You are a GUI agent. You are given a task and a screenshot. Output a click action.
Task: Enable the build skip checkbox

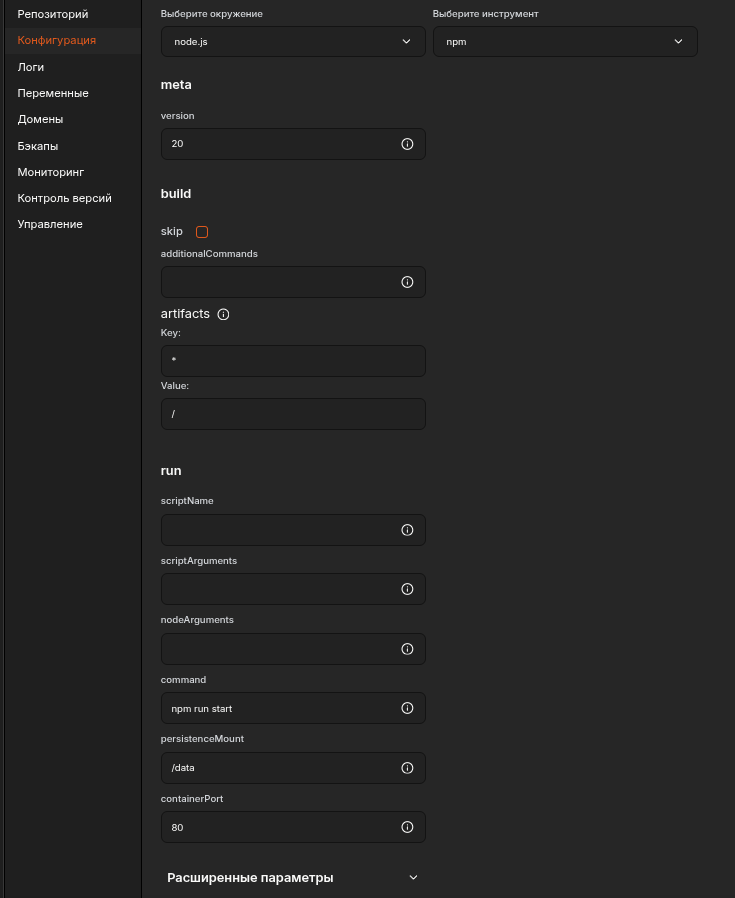coord(202,232)
